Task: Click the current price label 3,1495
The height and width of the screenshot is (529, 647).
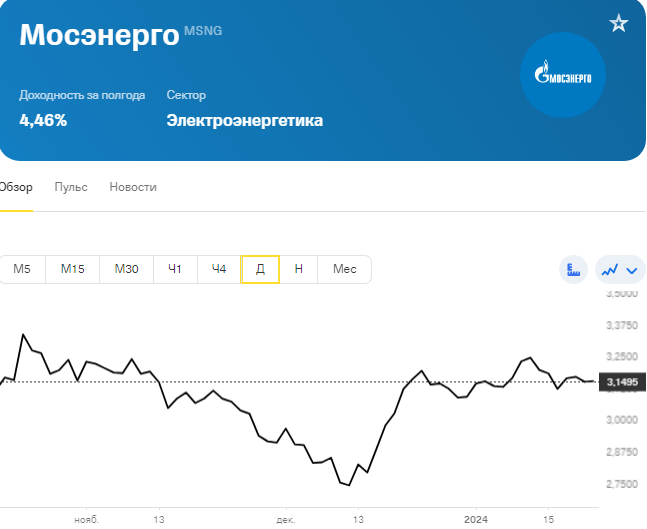Action: point(622,382)
